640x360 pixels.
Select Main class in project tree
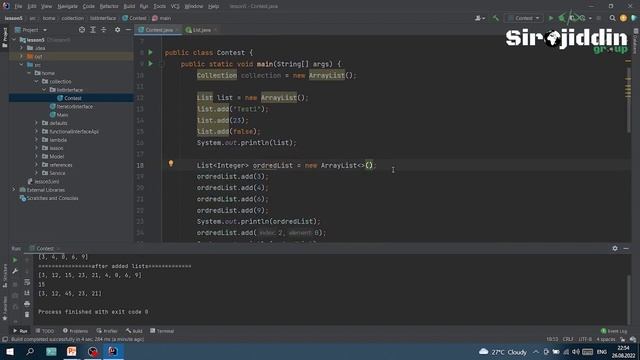(59, 115)
